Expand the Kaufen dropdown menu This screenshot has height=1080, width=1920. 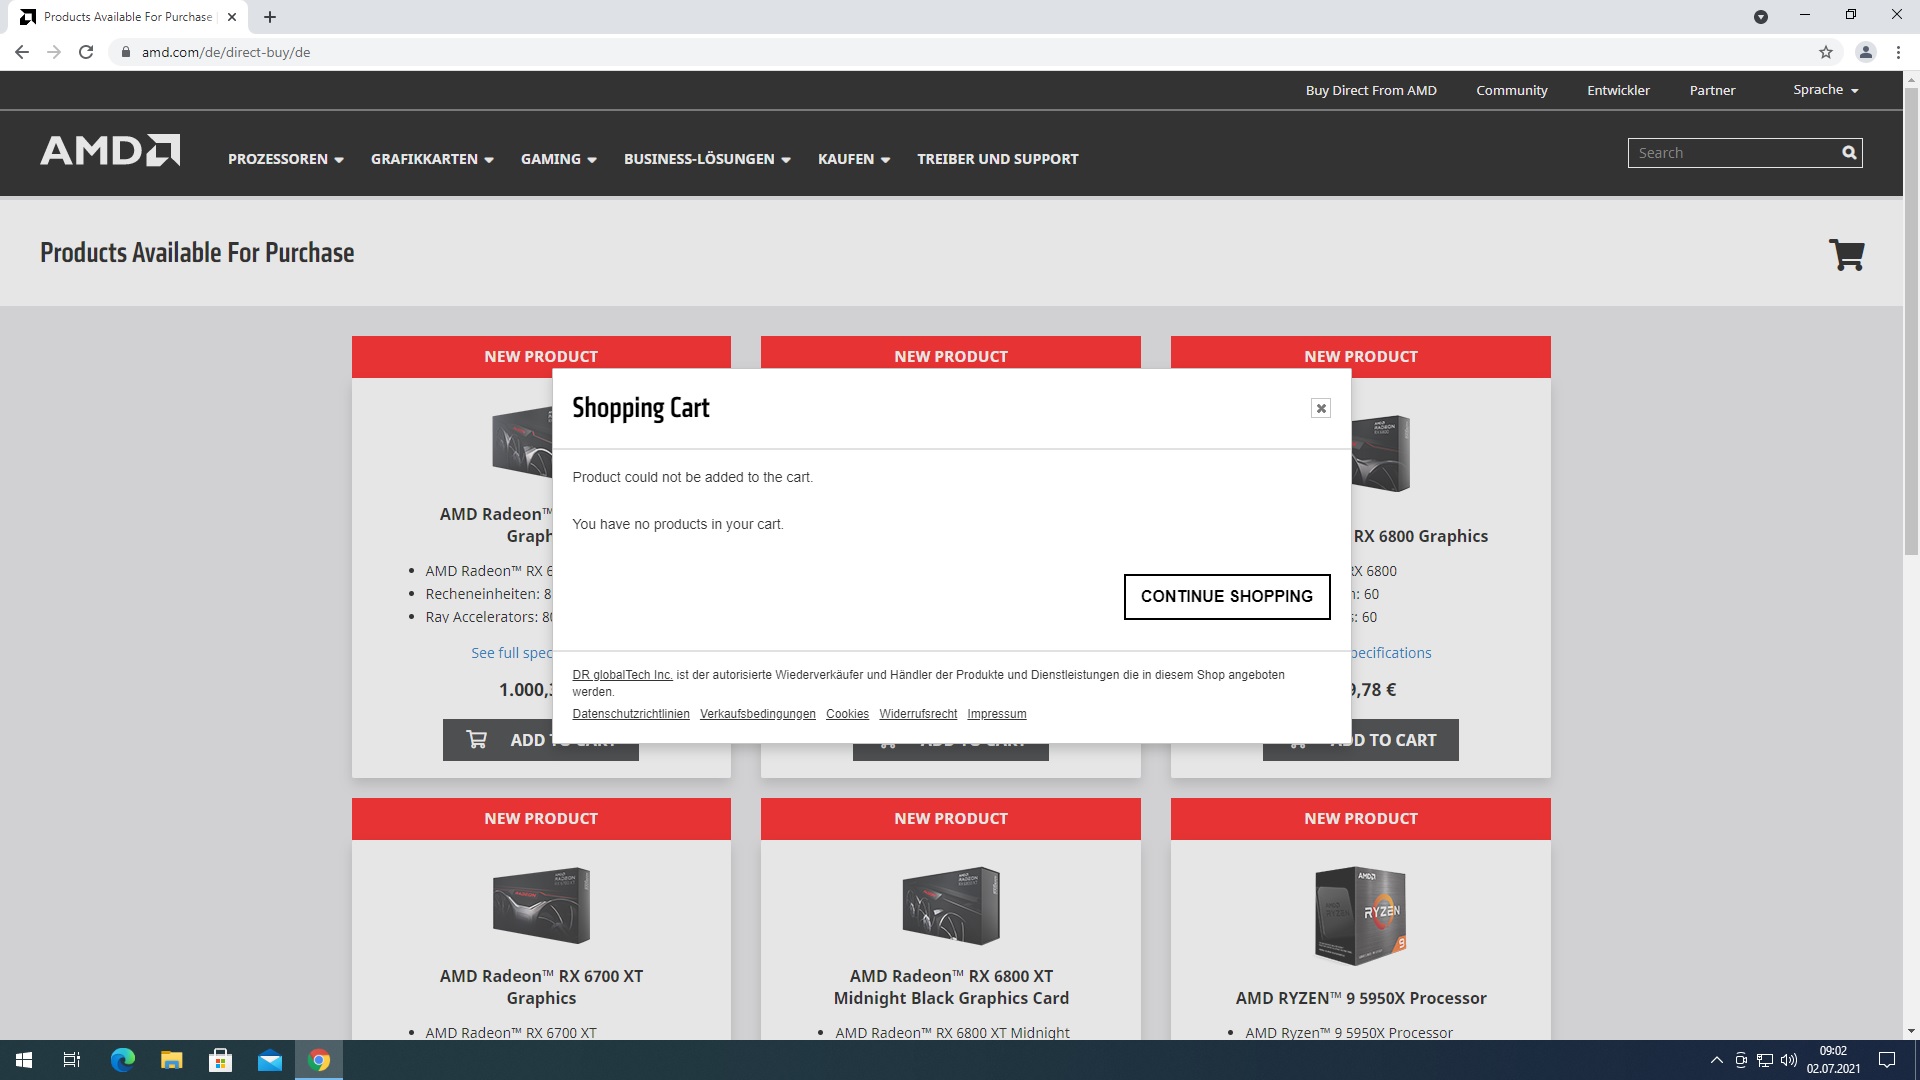coord(853,159)
